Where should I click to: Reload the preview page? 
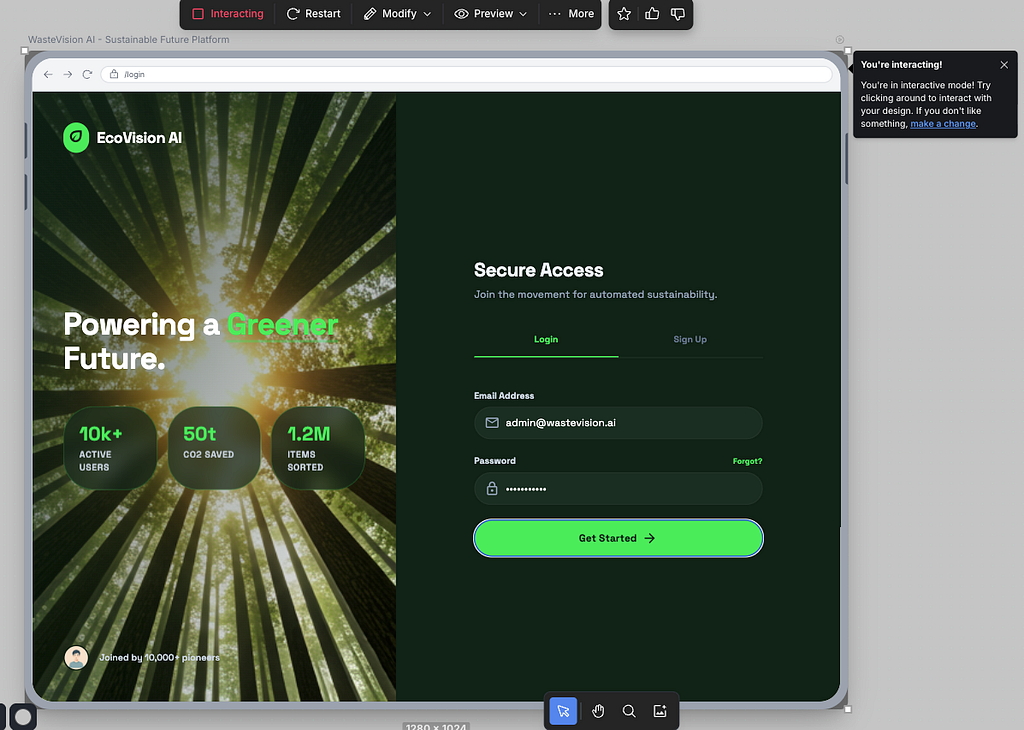click(x=87, y=74)
